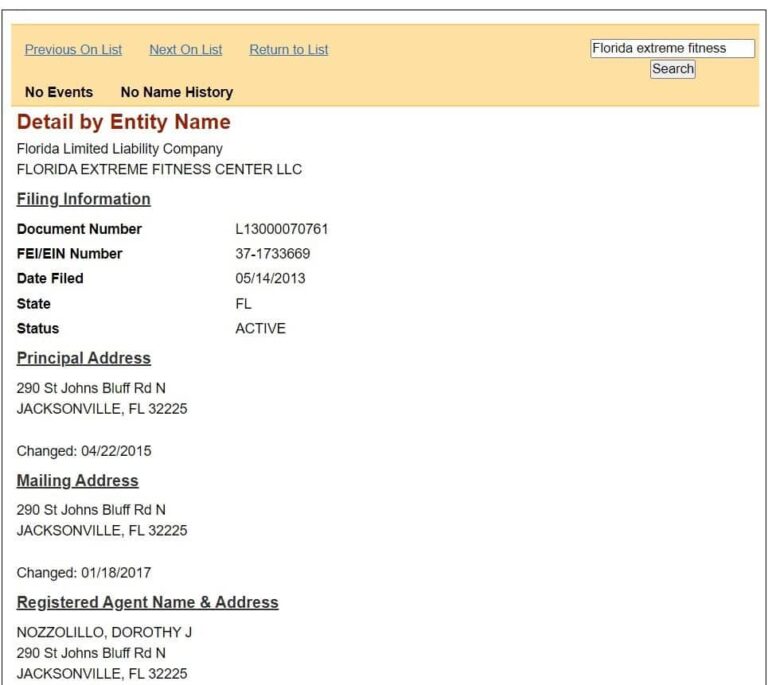Click the FLORIDA EXTREME FITNESS CENTER LLC name

pos(159,169)
